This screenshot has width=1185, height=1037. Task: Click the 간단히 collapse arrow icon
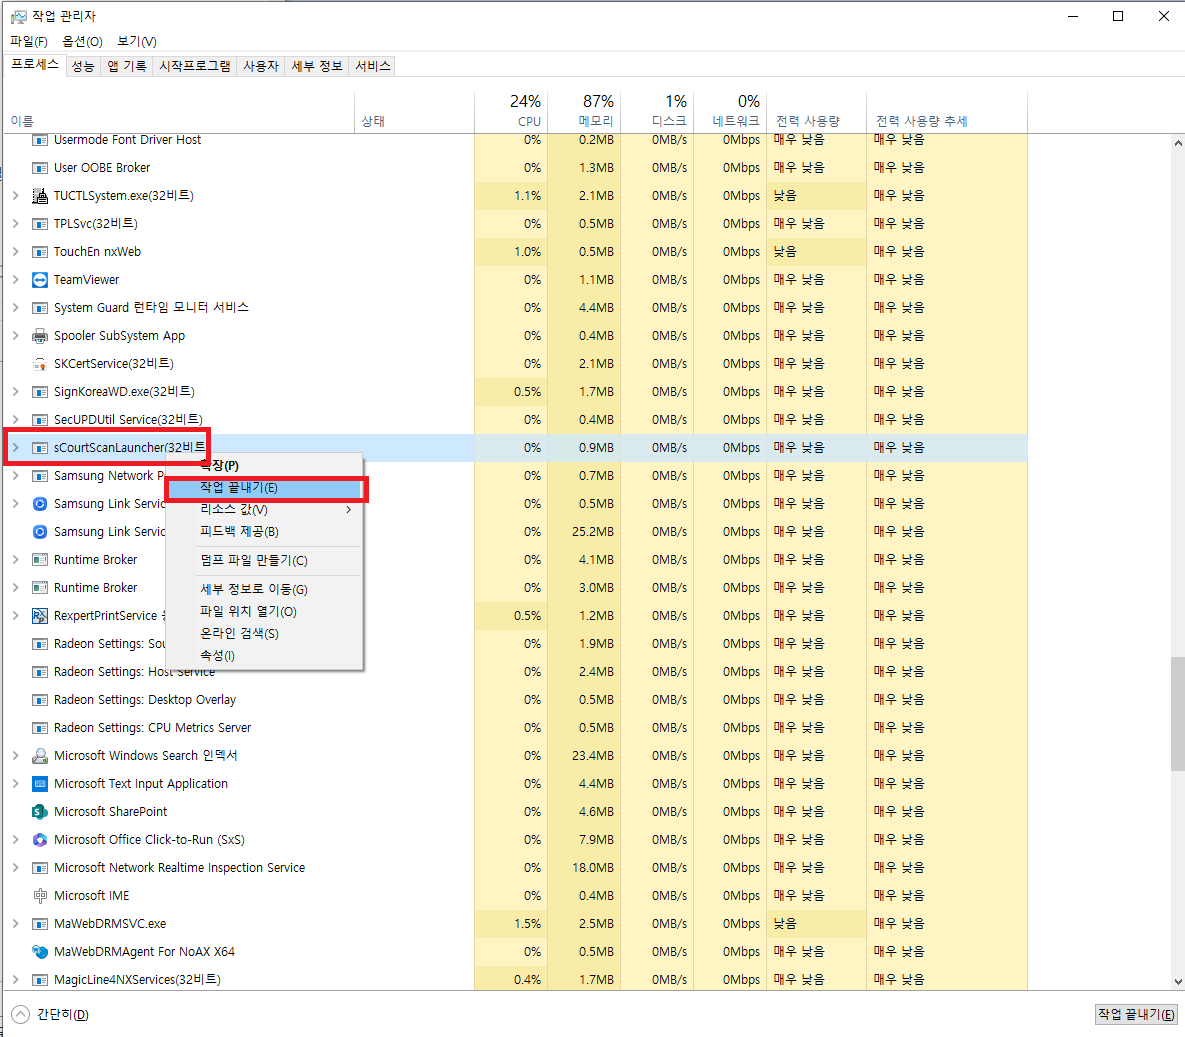(20, 1014)
